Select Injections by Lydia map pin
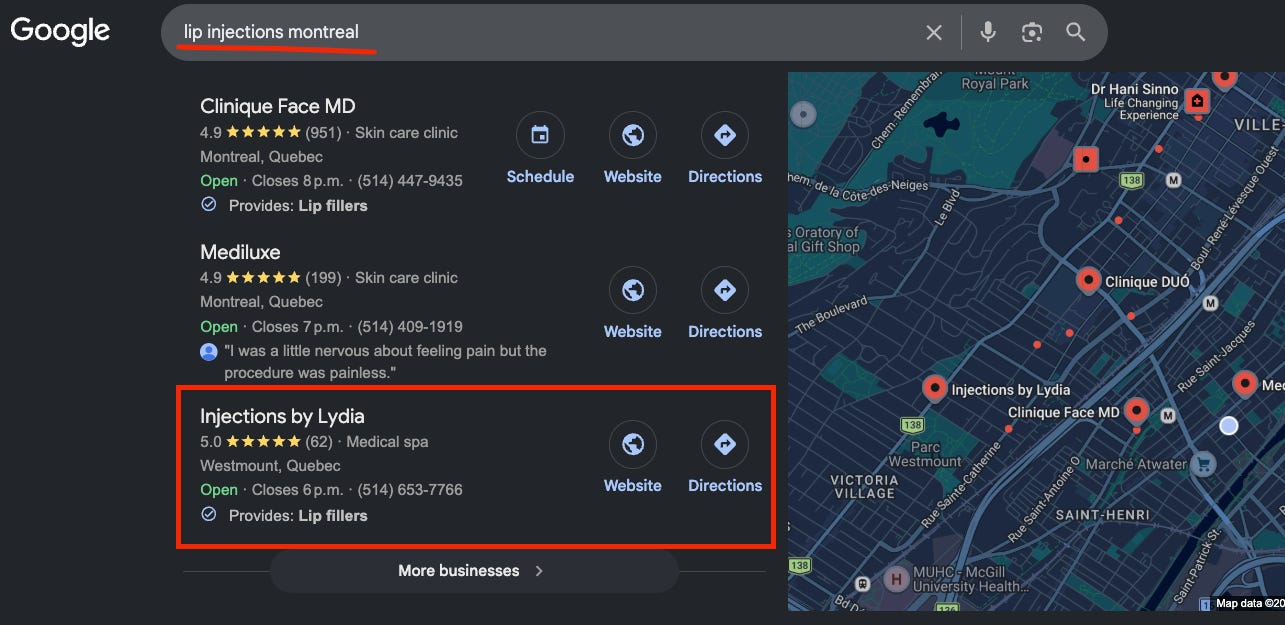This screenshot has width=1285, height=625. pos(935,388)
